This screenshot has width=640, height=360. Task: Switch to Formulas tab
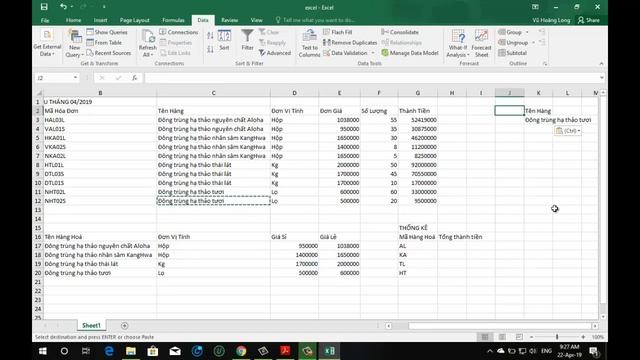point(173,20)
